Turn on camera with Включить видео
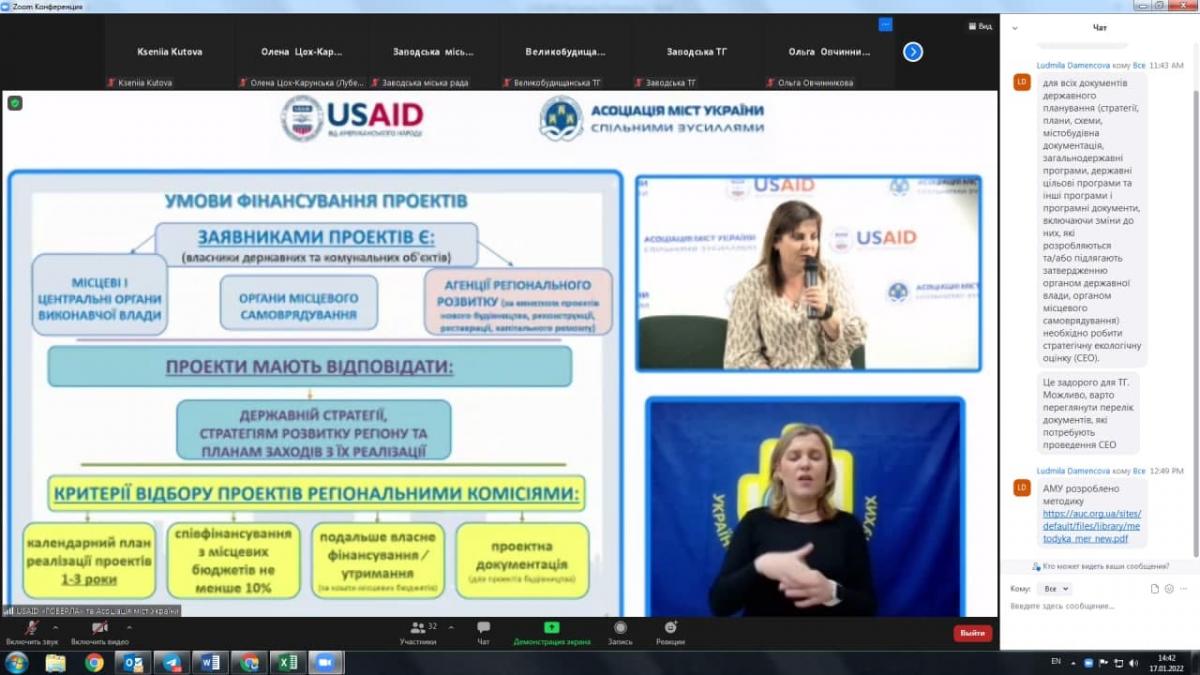 (100, 630)
